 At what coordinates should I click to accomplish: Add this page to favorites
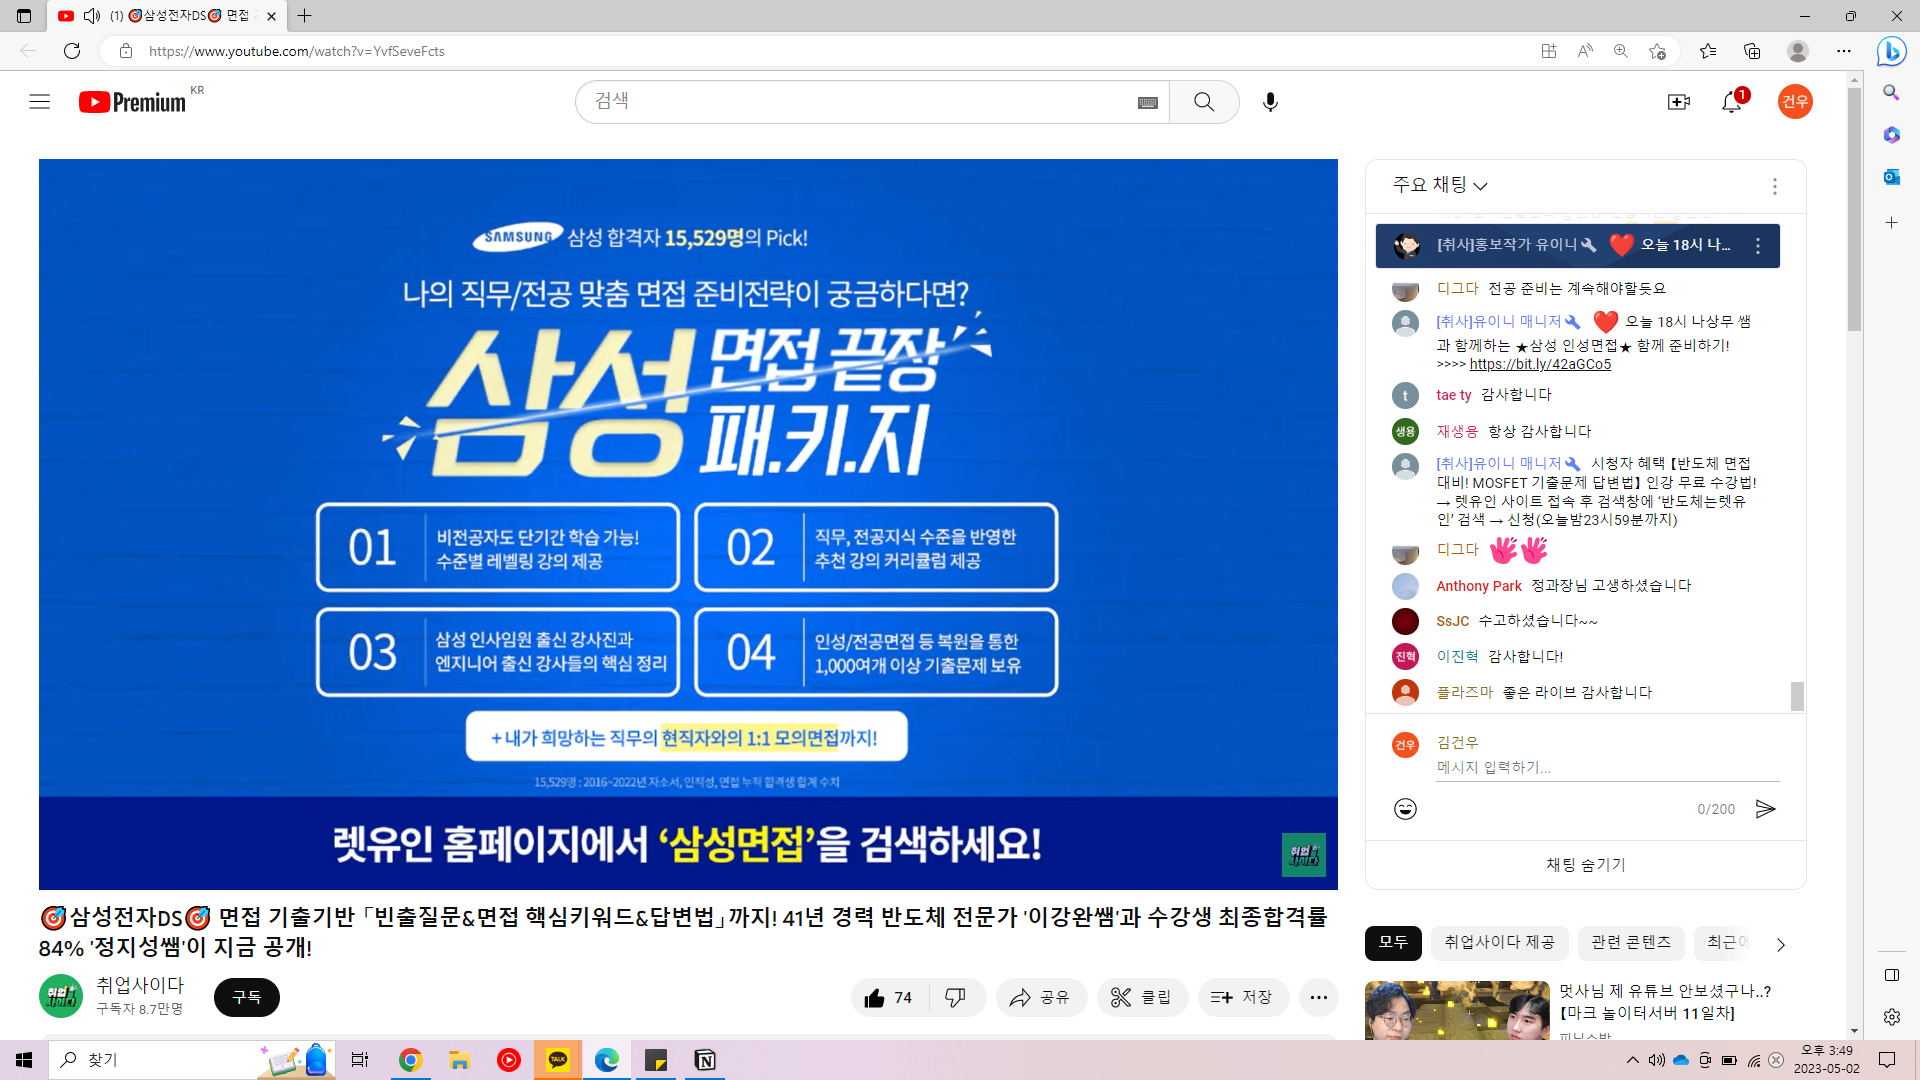point(1657,51)
